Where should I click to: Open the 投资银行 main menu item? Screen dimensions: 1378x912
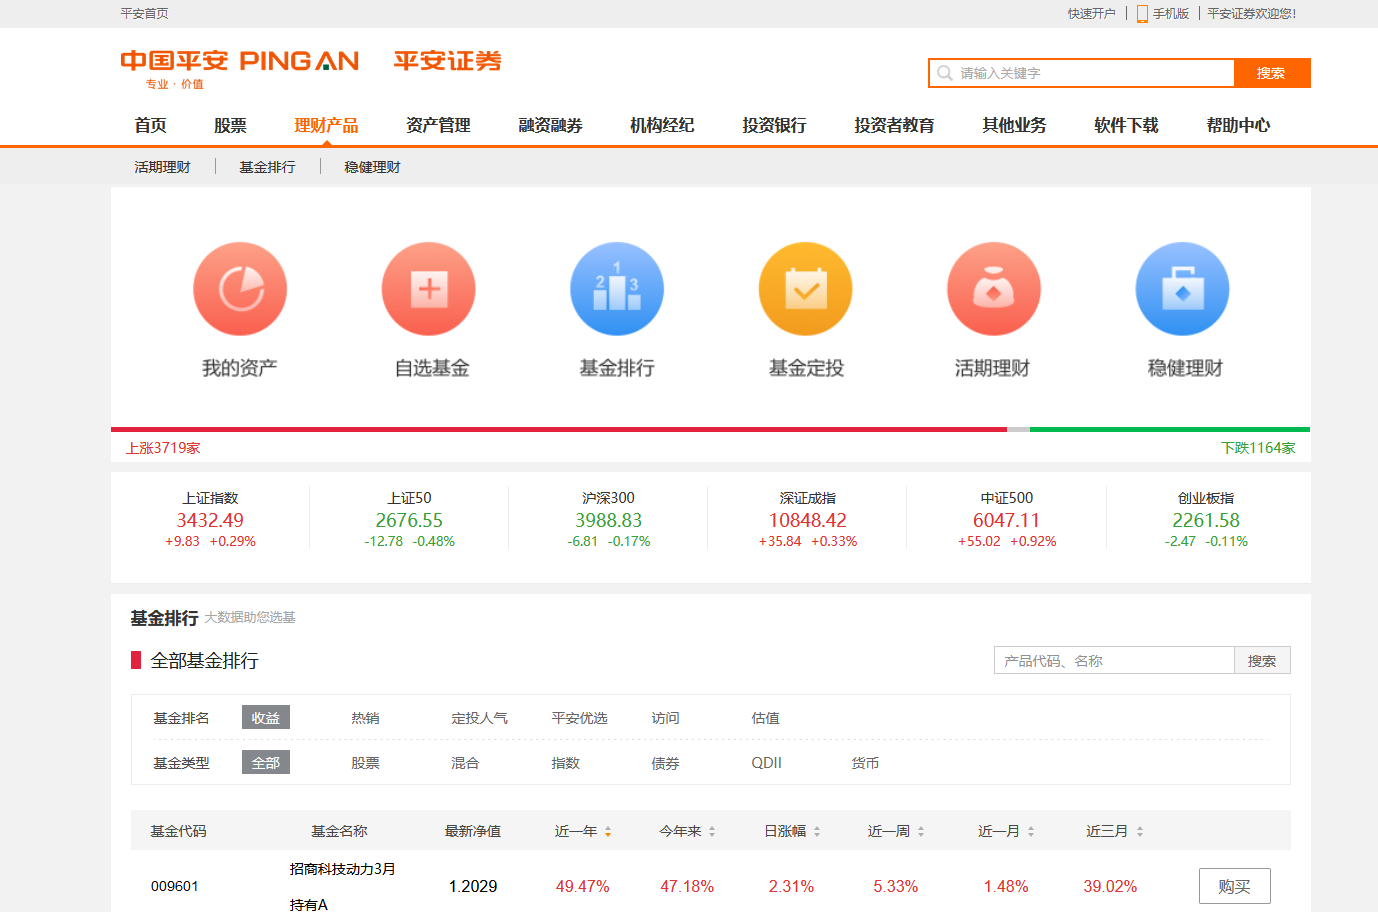(774, 125)
